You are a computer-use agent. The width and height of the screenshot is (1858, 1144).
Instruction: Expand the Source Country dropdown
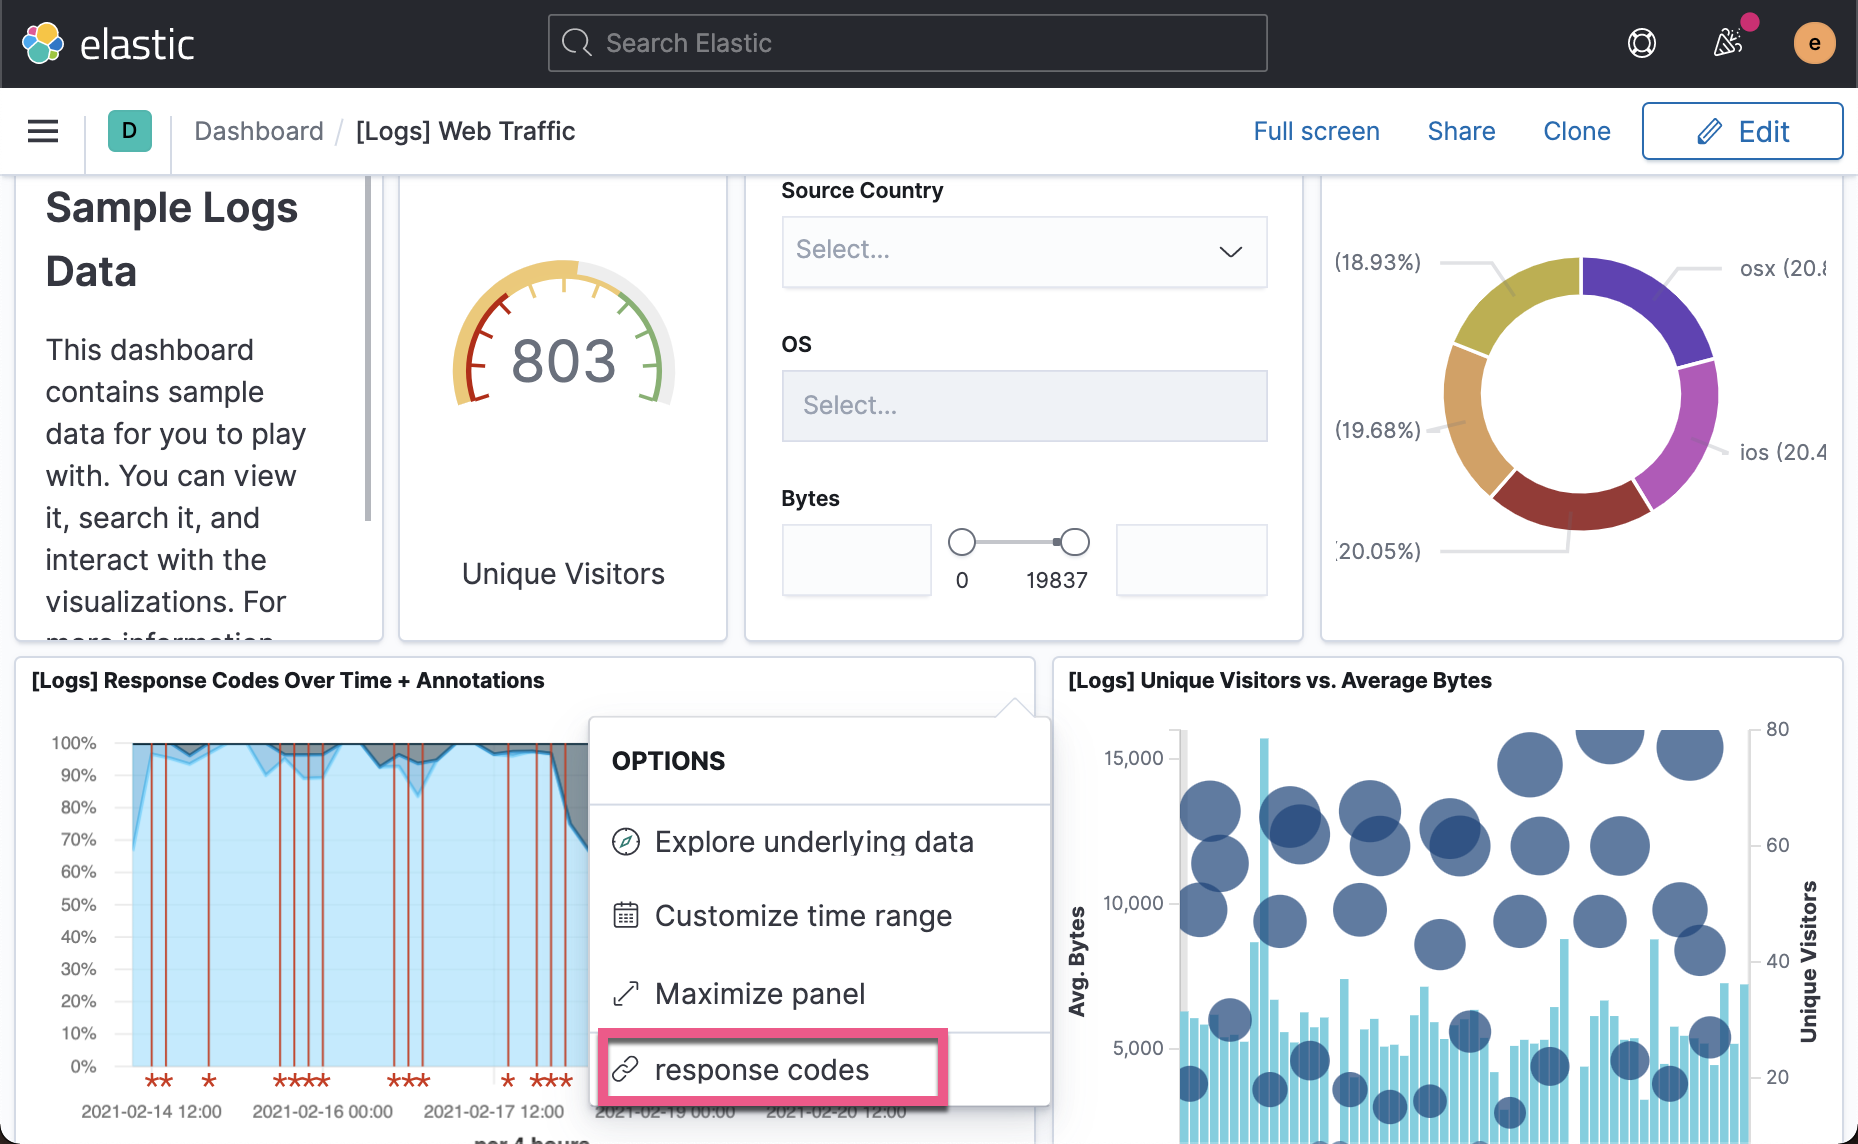pyautogui.click(x=1024, y=252)
